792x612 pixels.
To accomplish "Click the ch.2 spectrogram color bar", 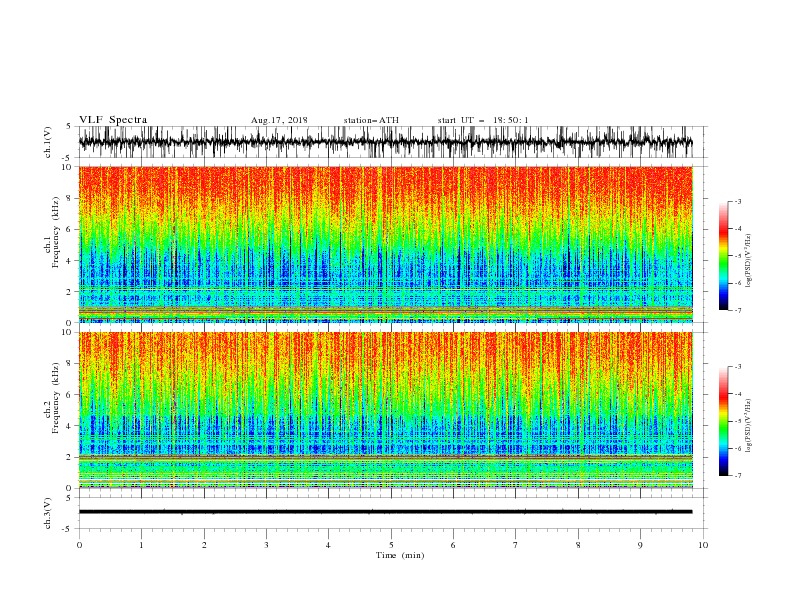I will [x=723, y=421].
